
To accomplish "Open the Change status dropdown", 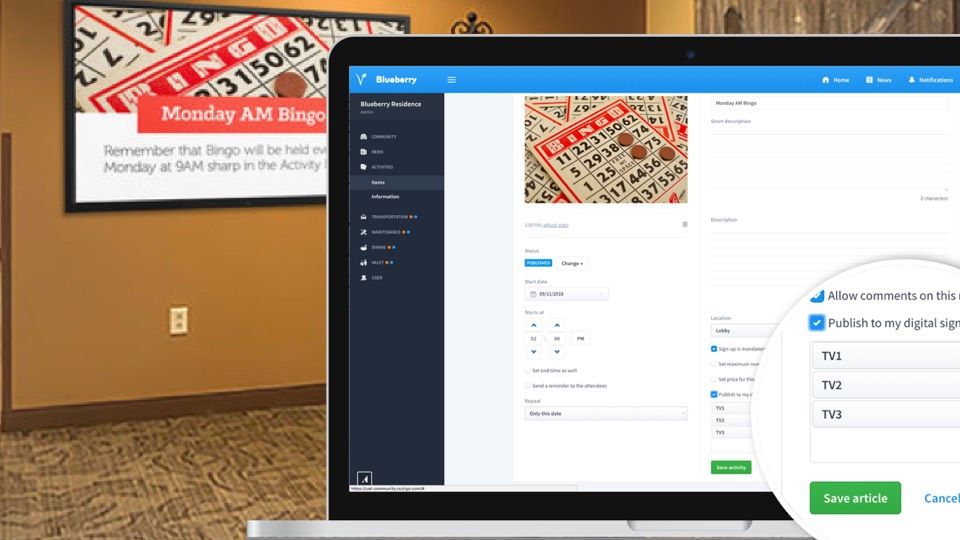I will click(x=572, y=263).
